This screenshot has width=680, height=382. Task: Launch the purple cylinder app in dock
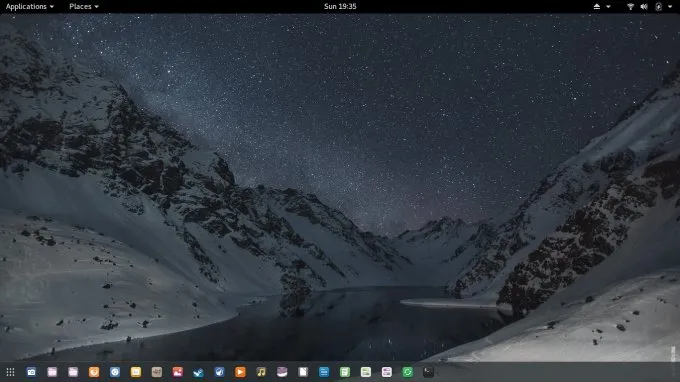tap(282, 372)
